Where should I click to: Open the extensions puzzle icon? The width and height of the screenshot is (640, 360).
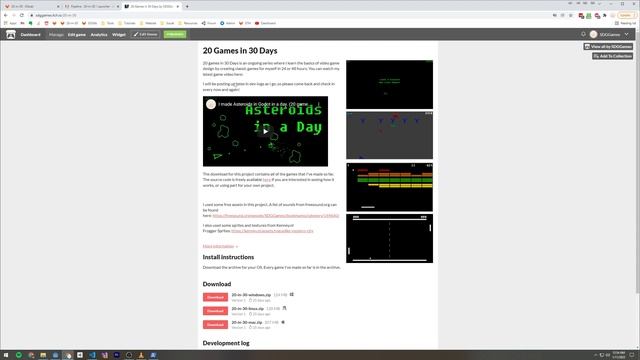(604, 16)
